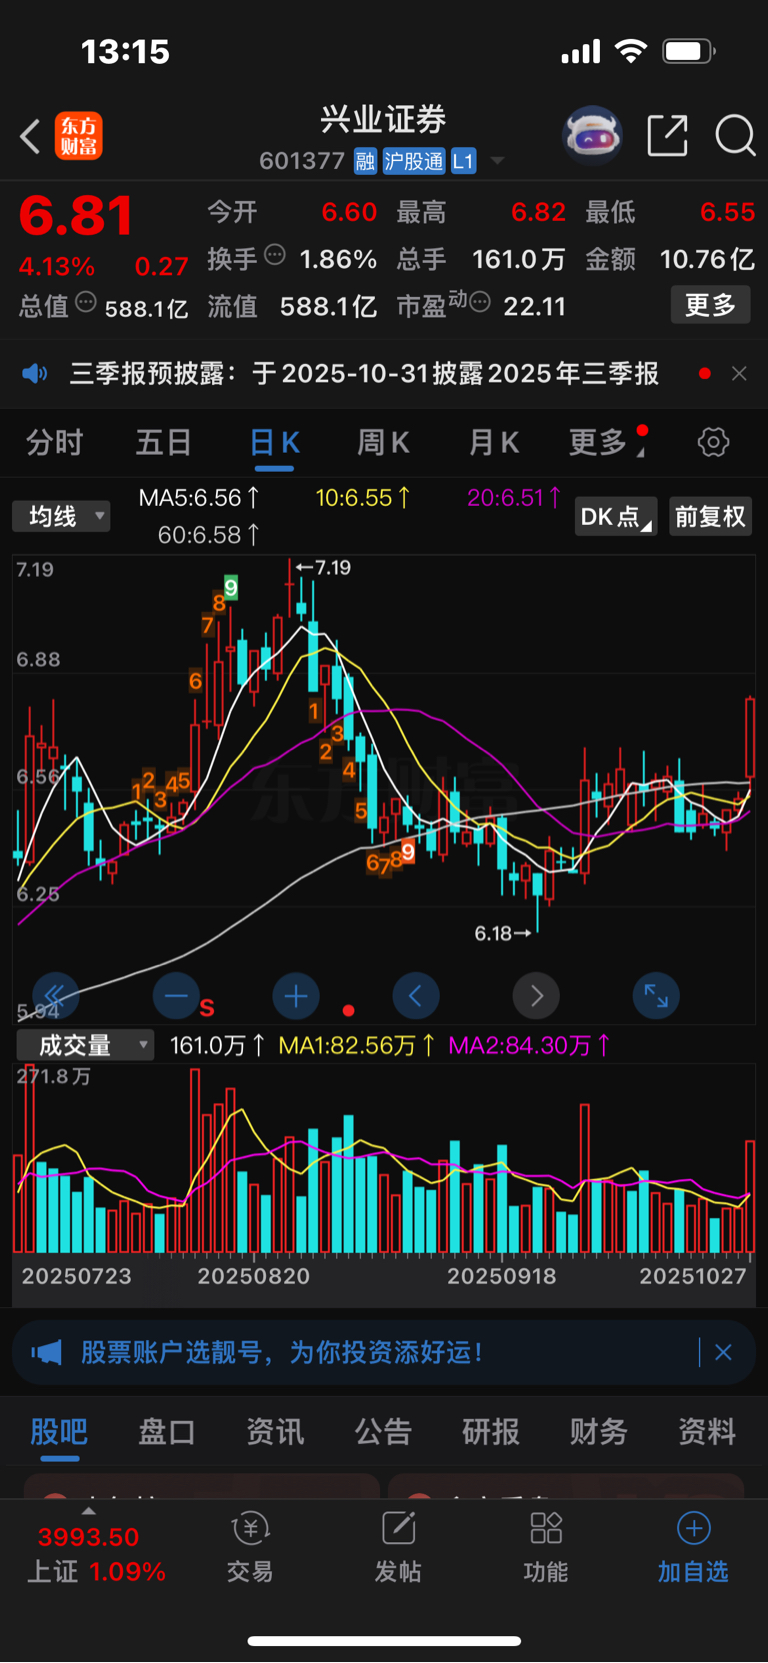The image size is (768, 1663).
Task: Tap the back arrow icon
Action: [x=30, y=136]
